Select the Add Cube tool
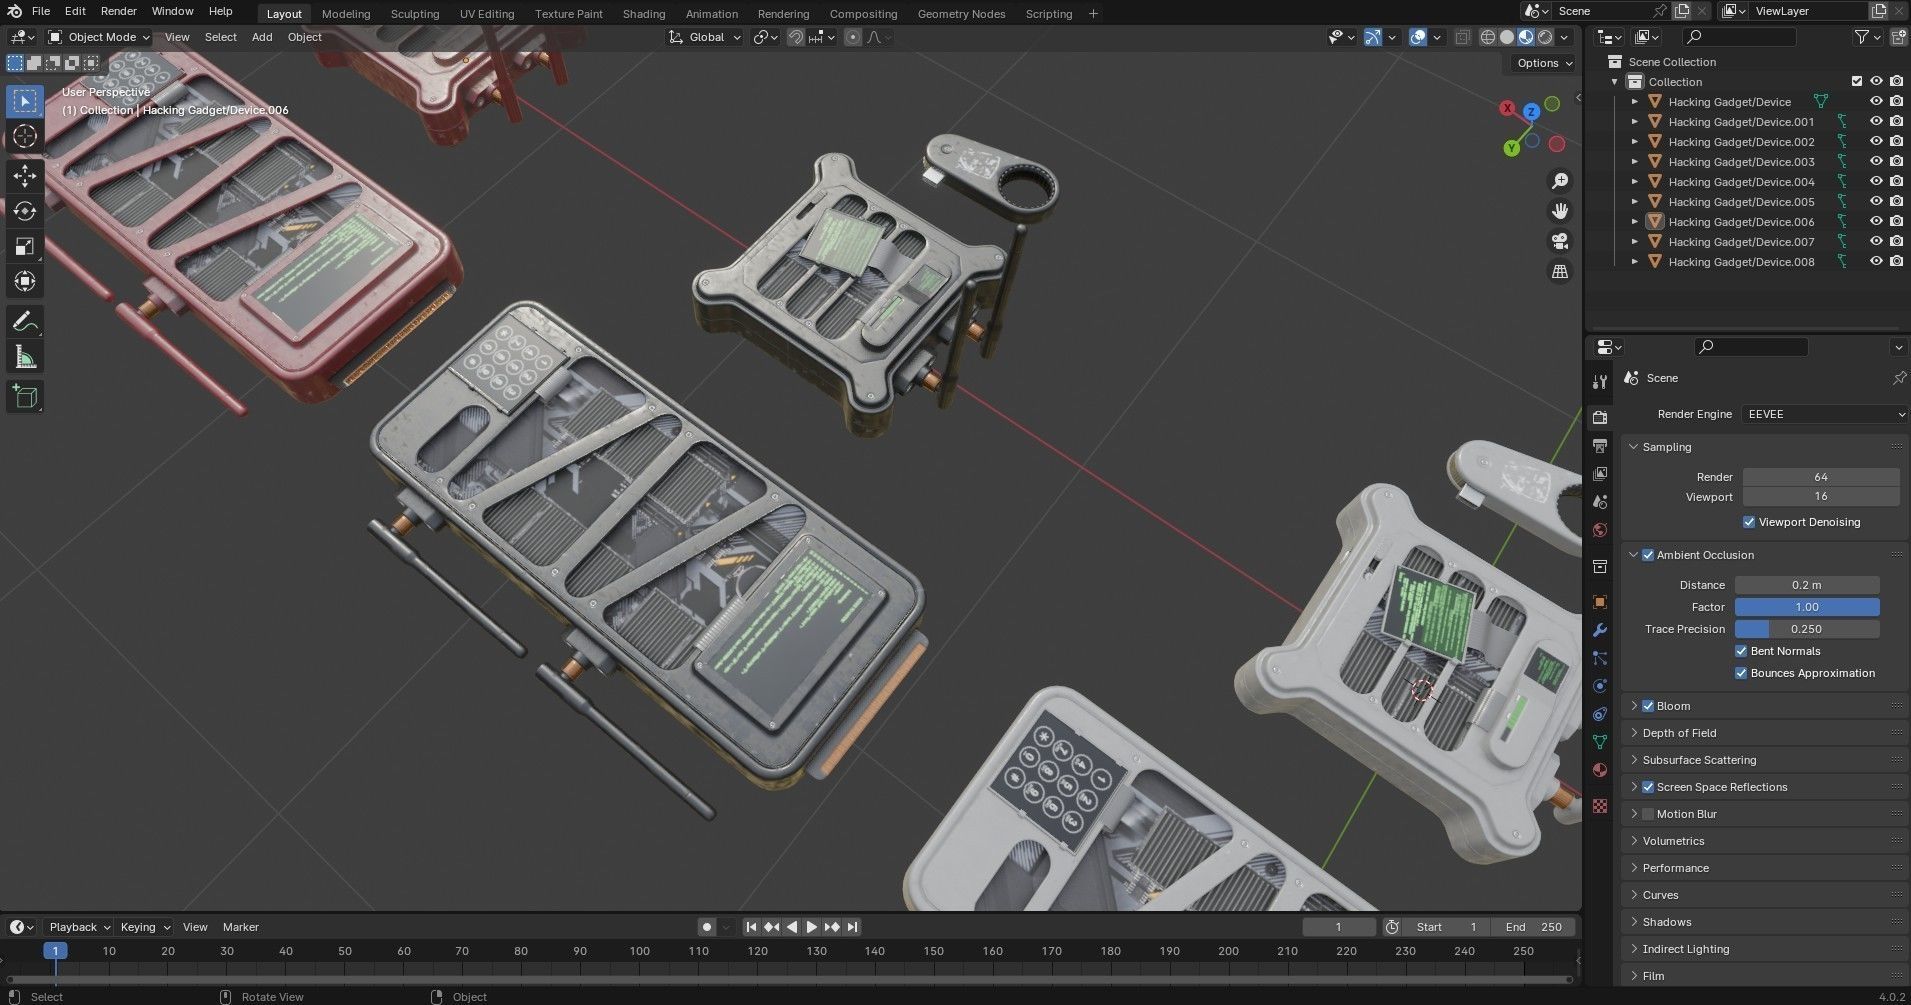1911x1005 pixels. pos(25,397)
